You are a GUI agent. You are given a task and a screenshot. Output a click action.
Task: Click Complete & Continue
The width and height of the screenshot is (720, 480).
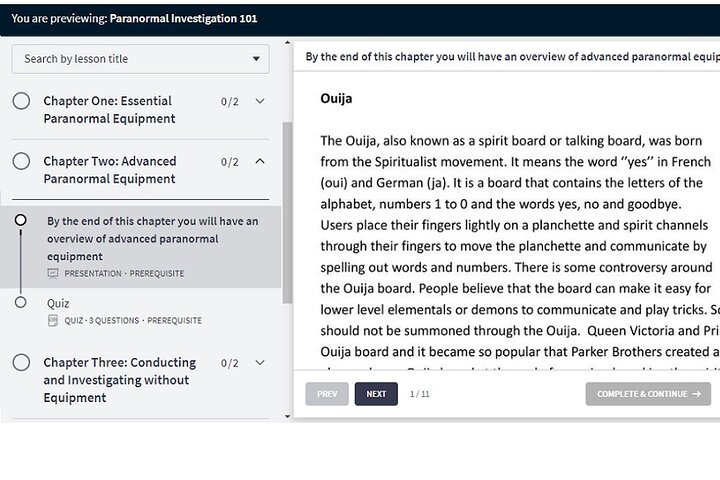pyautogui.click(x=648, y=394)
